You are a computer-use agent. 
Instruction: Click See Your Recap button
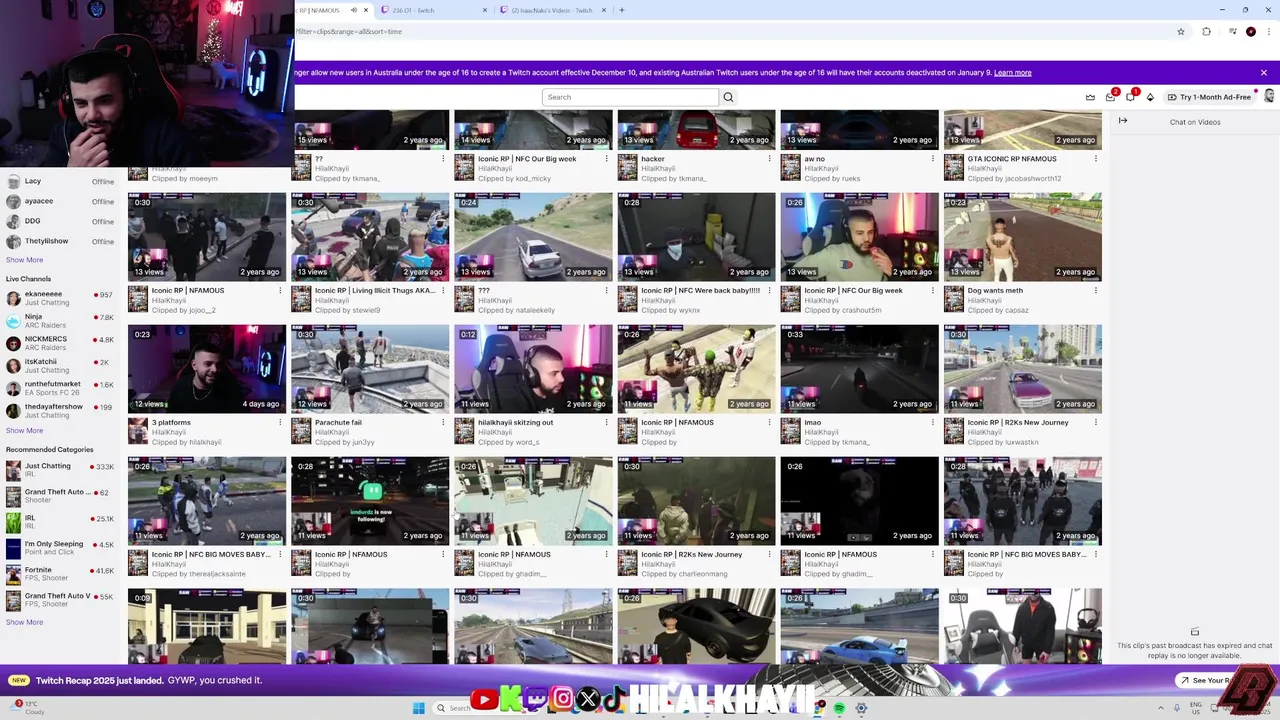click(1203, 680)
